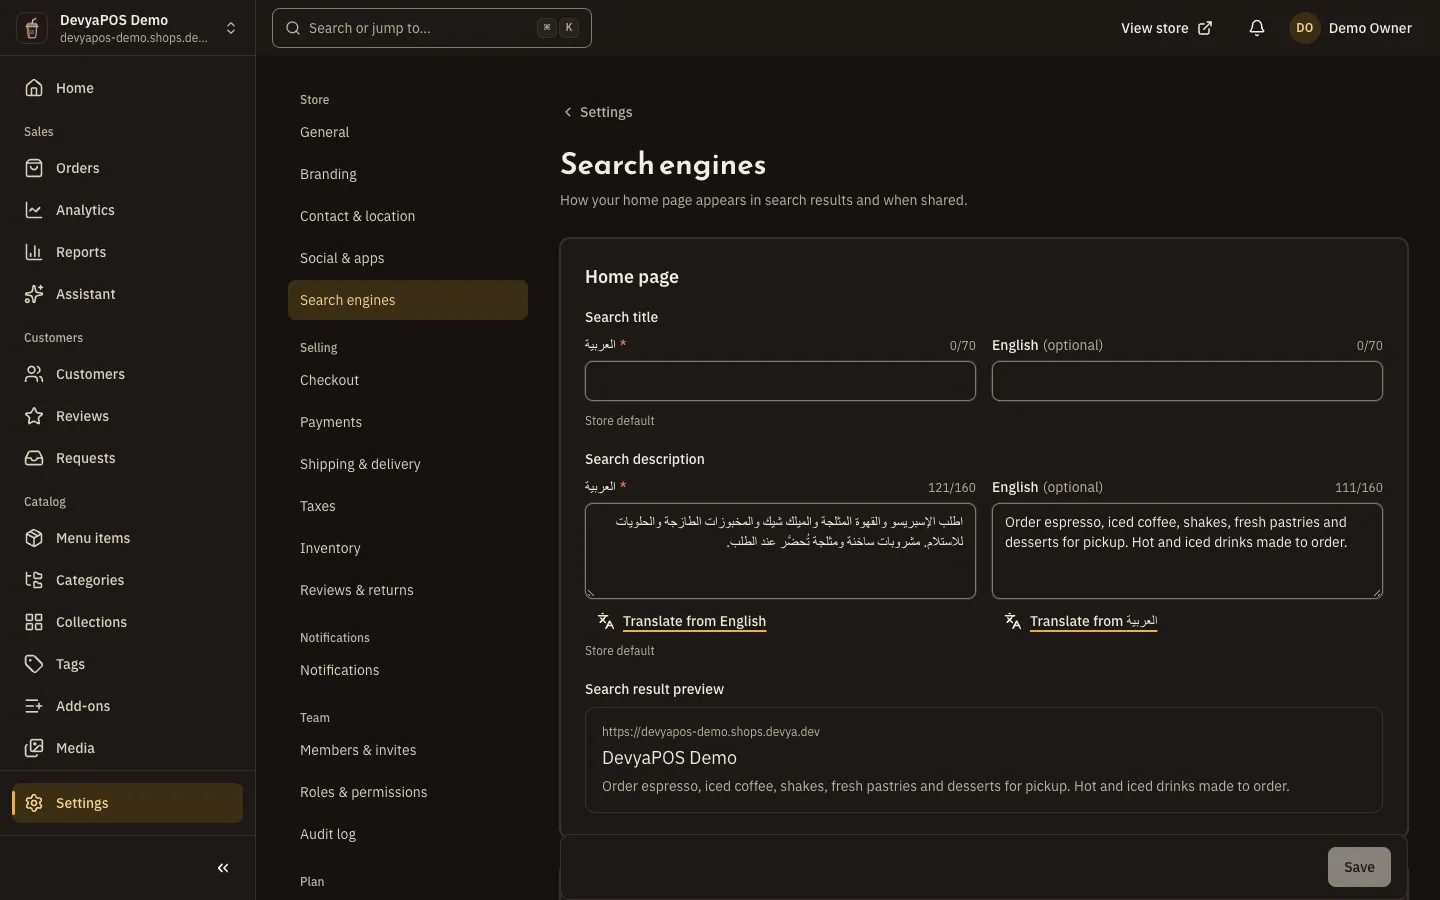Focus the English search description textarea

click(1187, 551)
